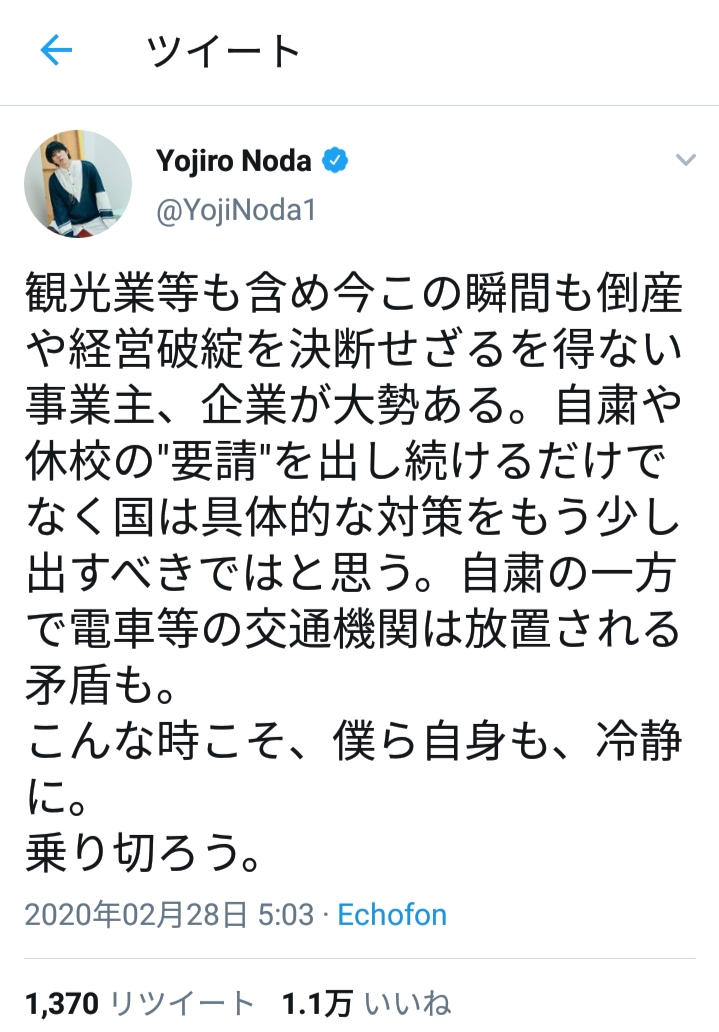Click the display name Yojiro Noda
719x1032 pixels.
click(234, 161)
